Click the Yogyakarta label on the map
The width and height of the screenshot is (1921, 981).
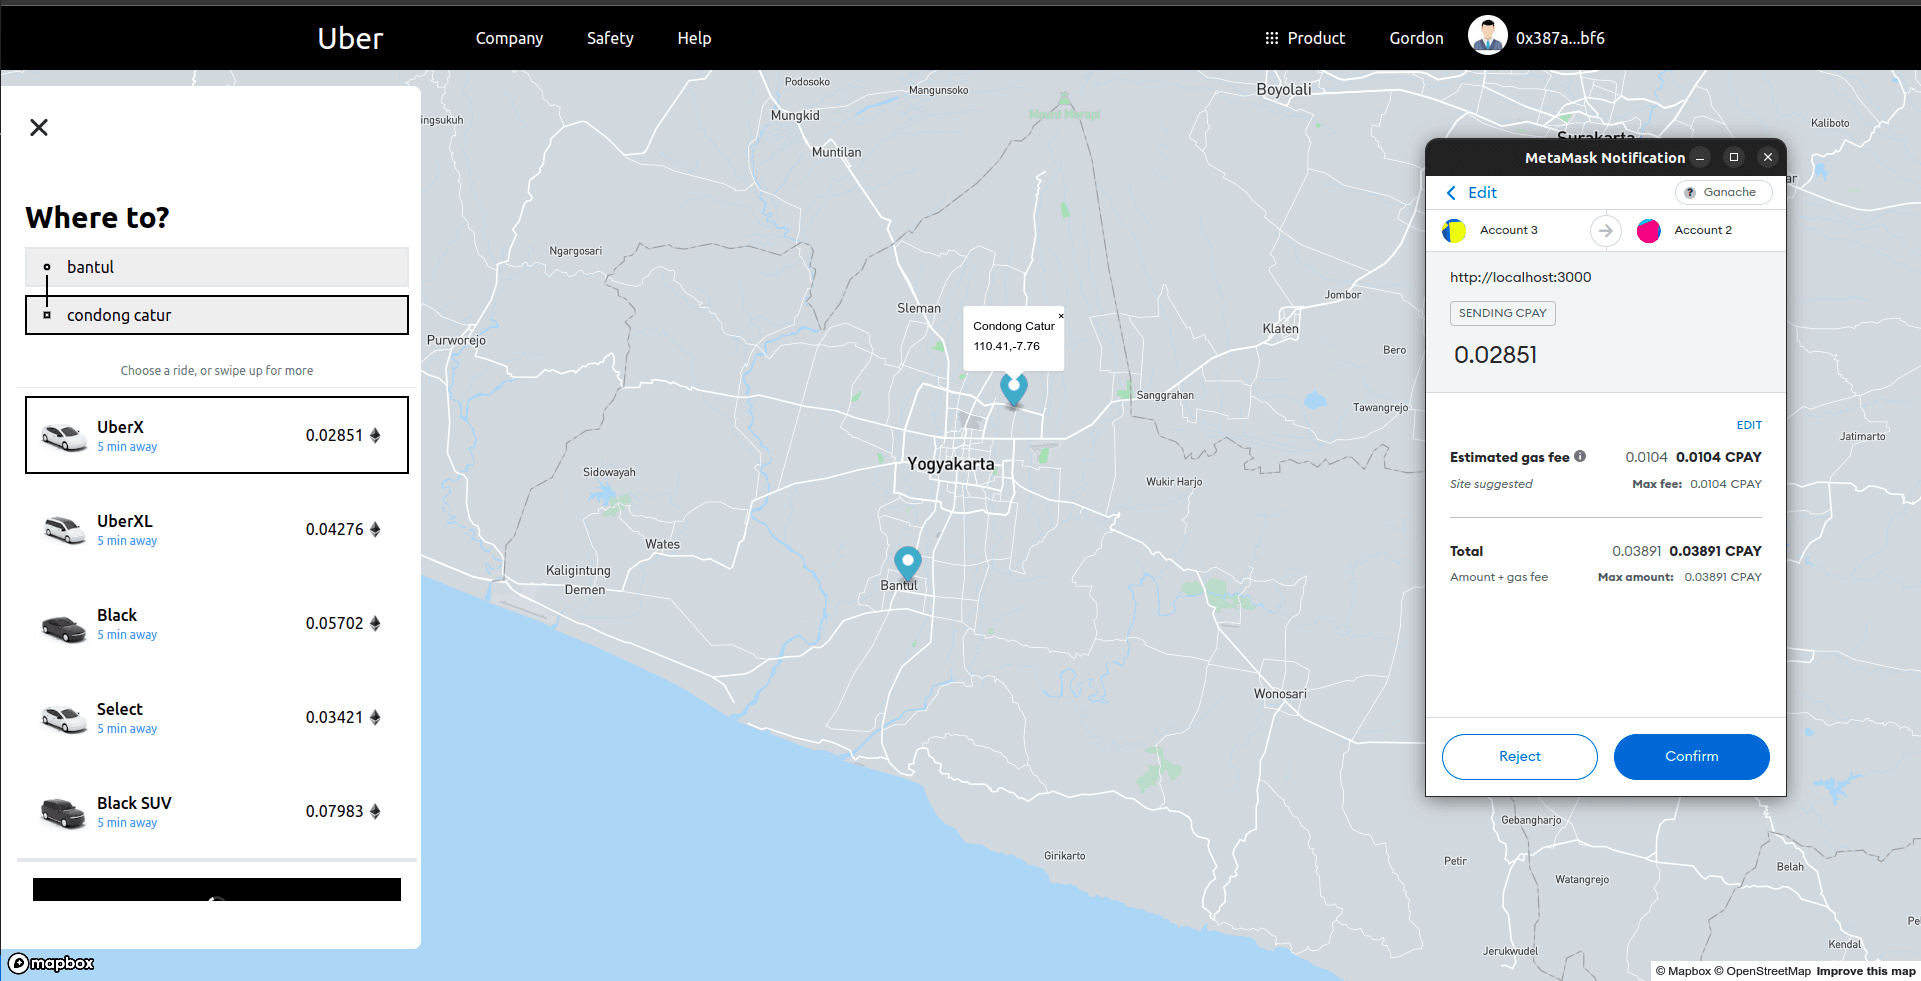point(951,464)
